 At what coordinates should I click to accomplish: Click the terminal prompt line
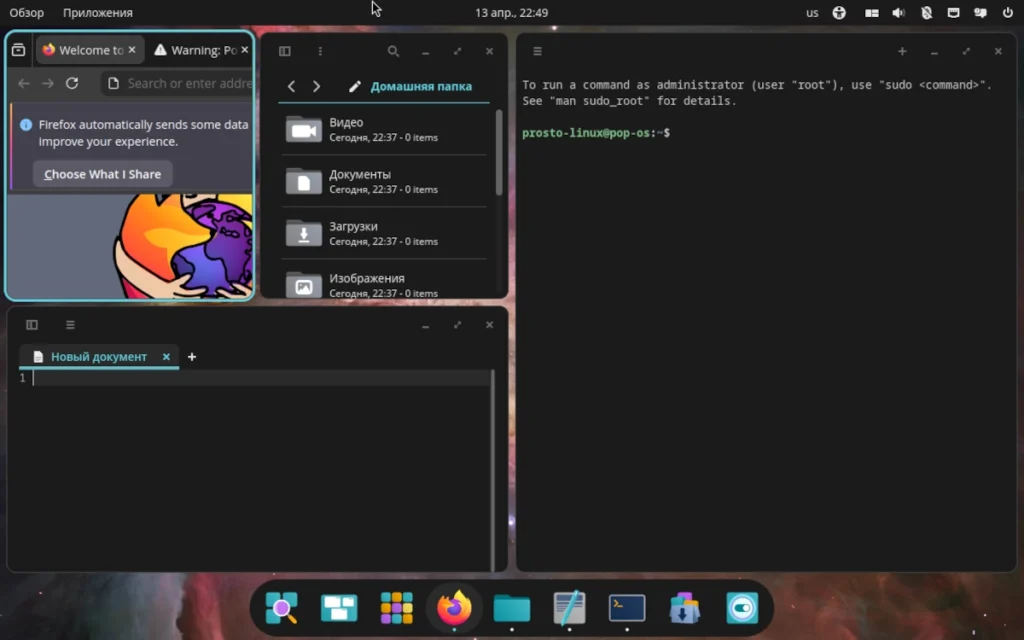click(596, 133)
